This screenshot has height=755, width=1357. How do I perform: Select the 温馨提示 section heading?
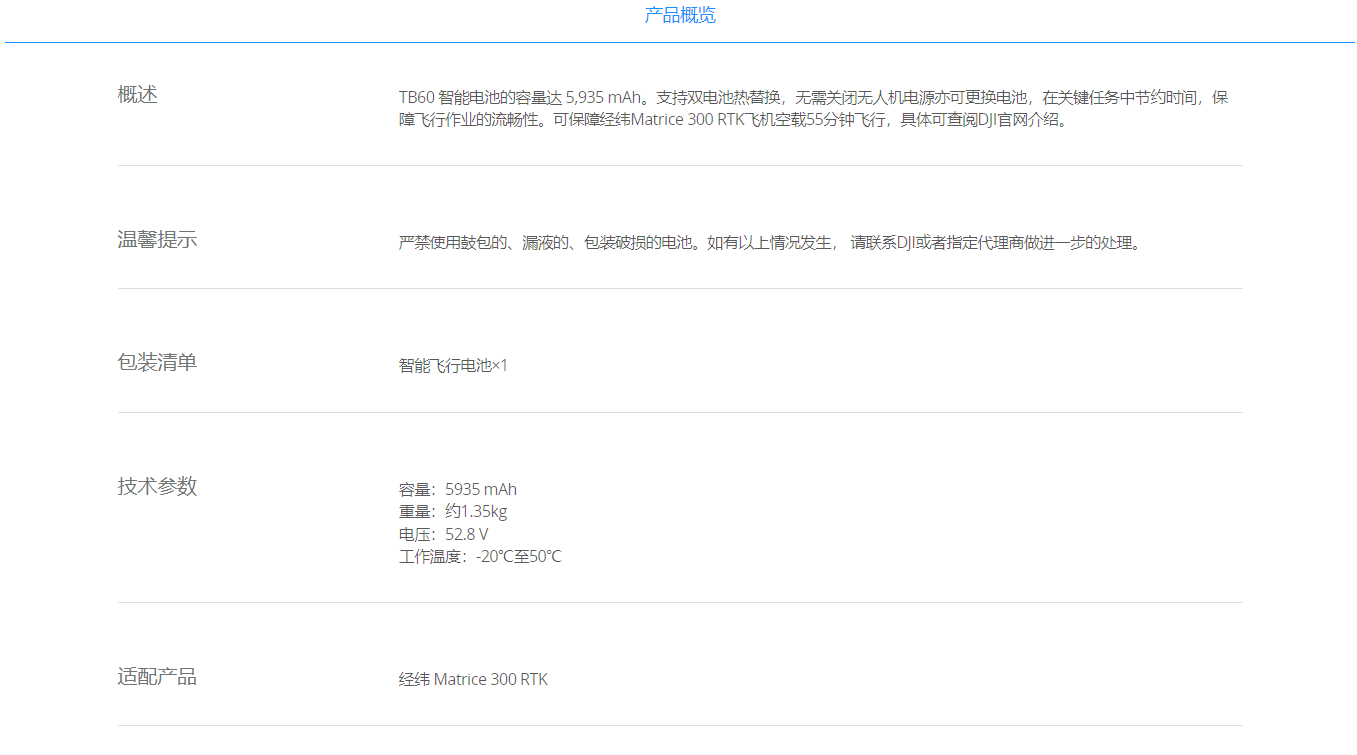tap(157, 240)
